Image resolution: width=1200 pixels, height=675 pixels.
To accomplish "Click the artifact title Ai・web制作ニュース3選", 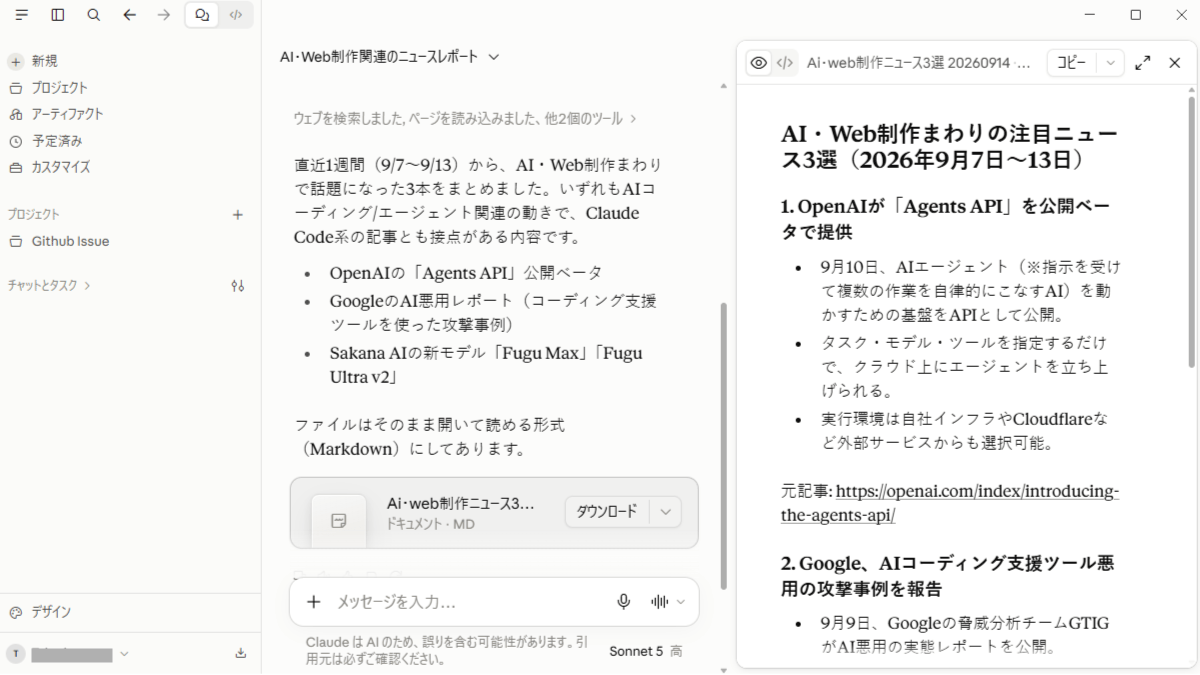I will [918, 63].
